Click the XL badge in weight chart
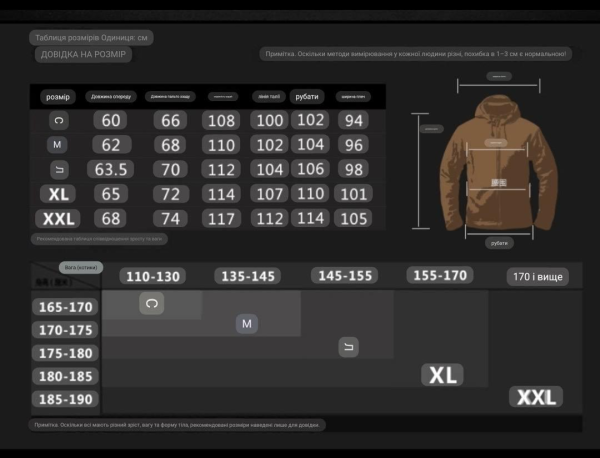The width and height of the screenshot is (600, 458). pos(442,375)
